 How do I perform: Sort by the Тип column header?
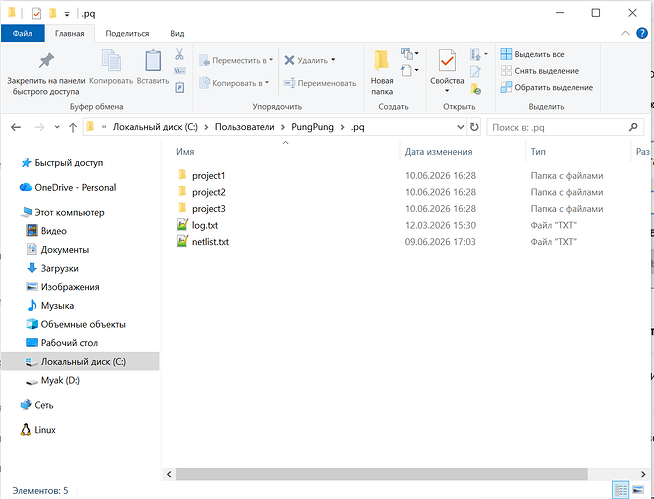point(538,152)
